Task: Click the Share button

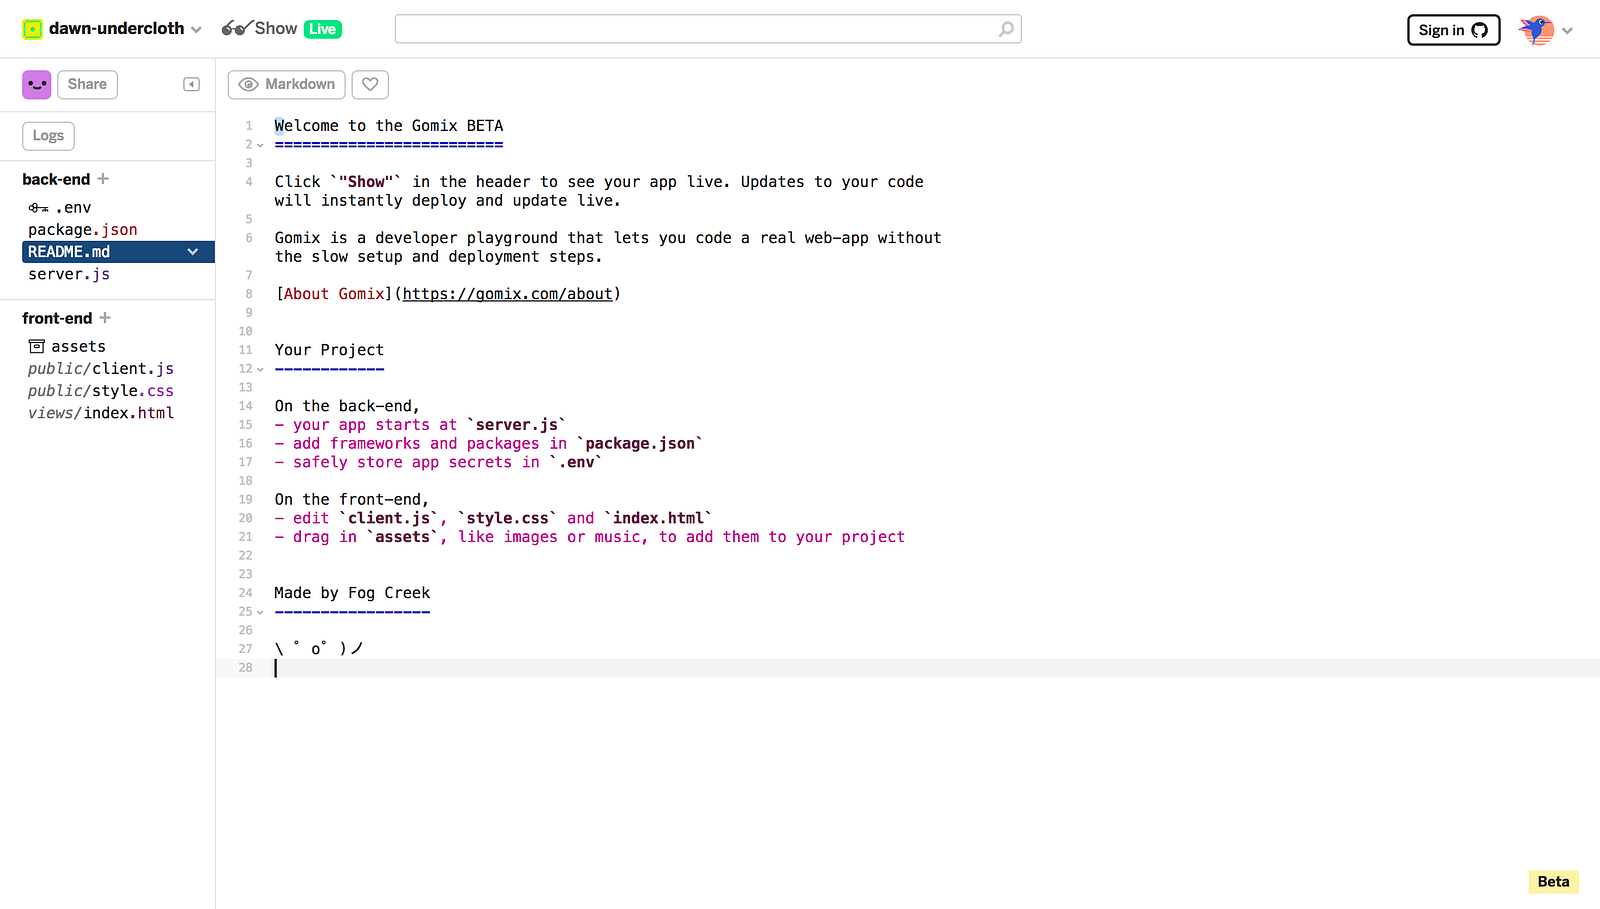Action: [87, 85]
